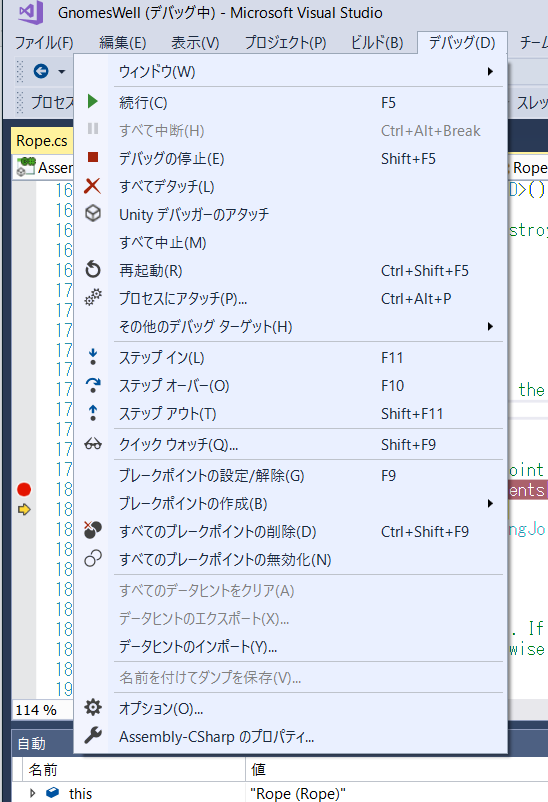Click the Step Into arrow icon
Image resolution: width=548 pixels, height=802 pixels.
click(93, 357)
